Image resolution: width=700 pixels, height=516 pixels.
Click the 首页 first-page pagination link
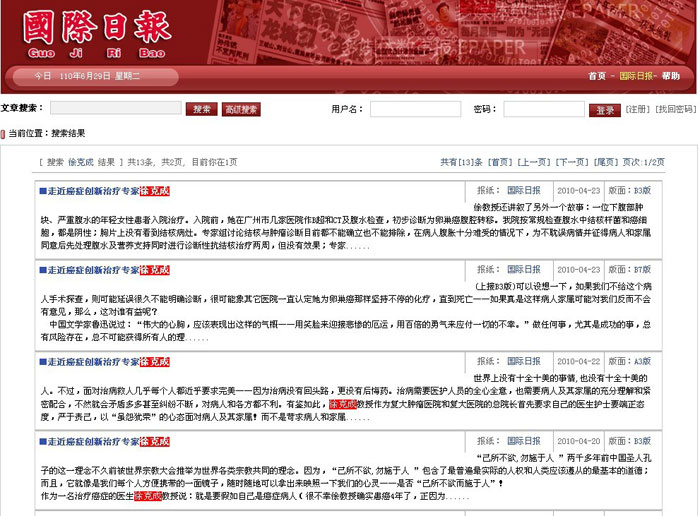click(x=499, y=162)
